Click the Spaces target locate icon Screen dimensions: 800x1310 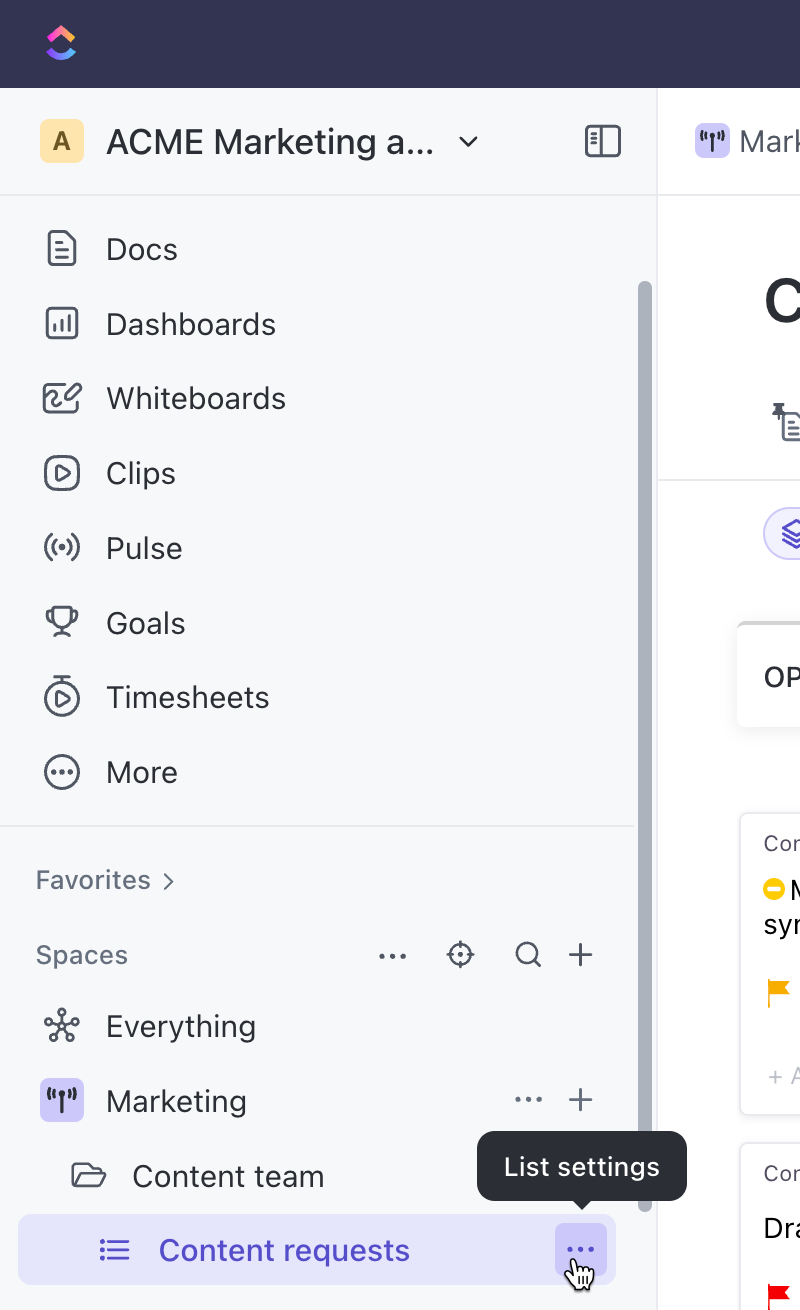[x=460, y=955]
